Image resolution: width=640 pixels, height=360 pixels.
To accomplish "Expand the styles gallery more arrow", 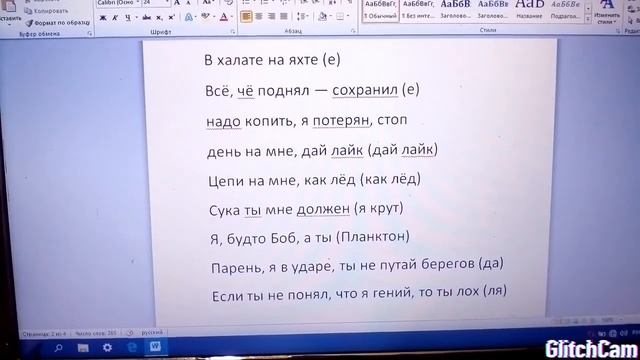I will tap(588, 19).
